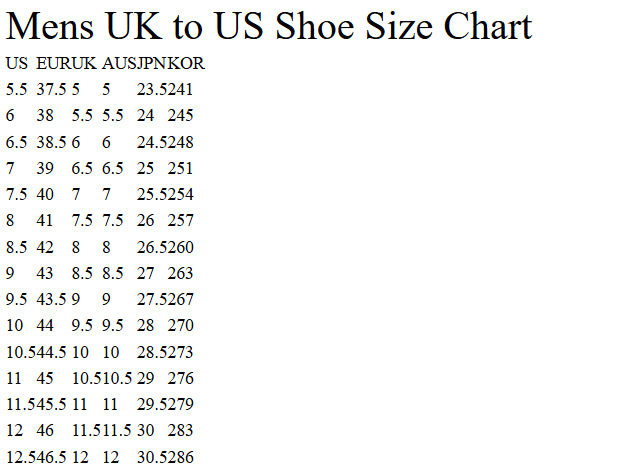Click the KOR size 283 cell
This screenshot has height=473, width=642.
tap(181, 430)
